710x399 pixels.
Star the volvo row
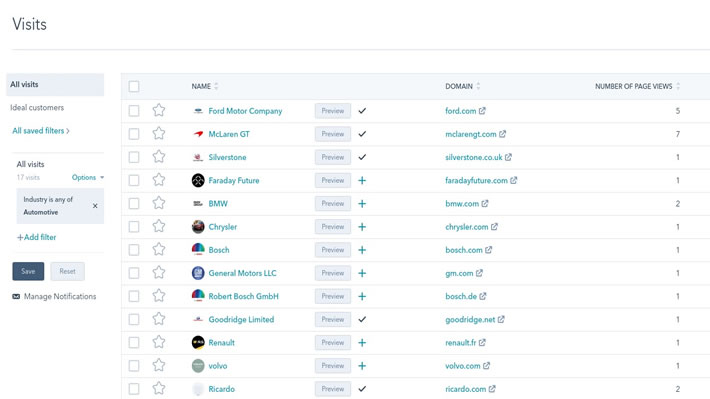(158, 365)
